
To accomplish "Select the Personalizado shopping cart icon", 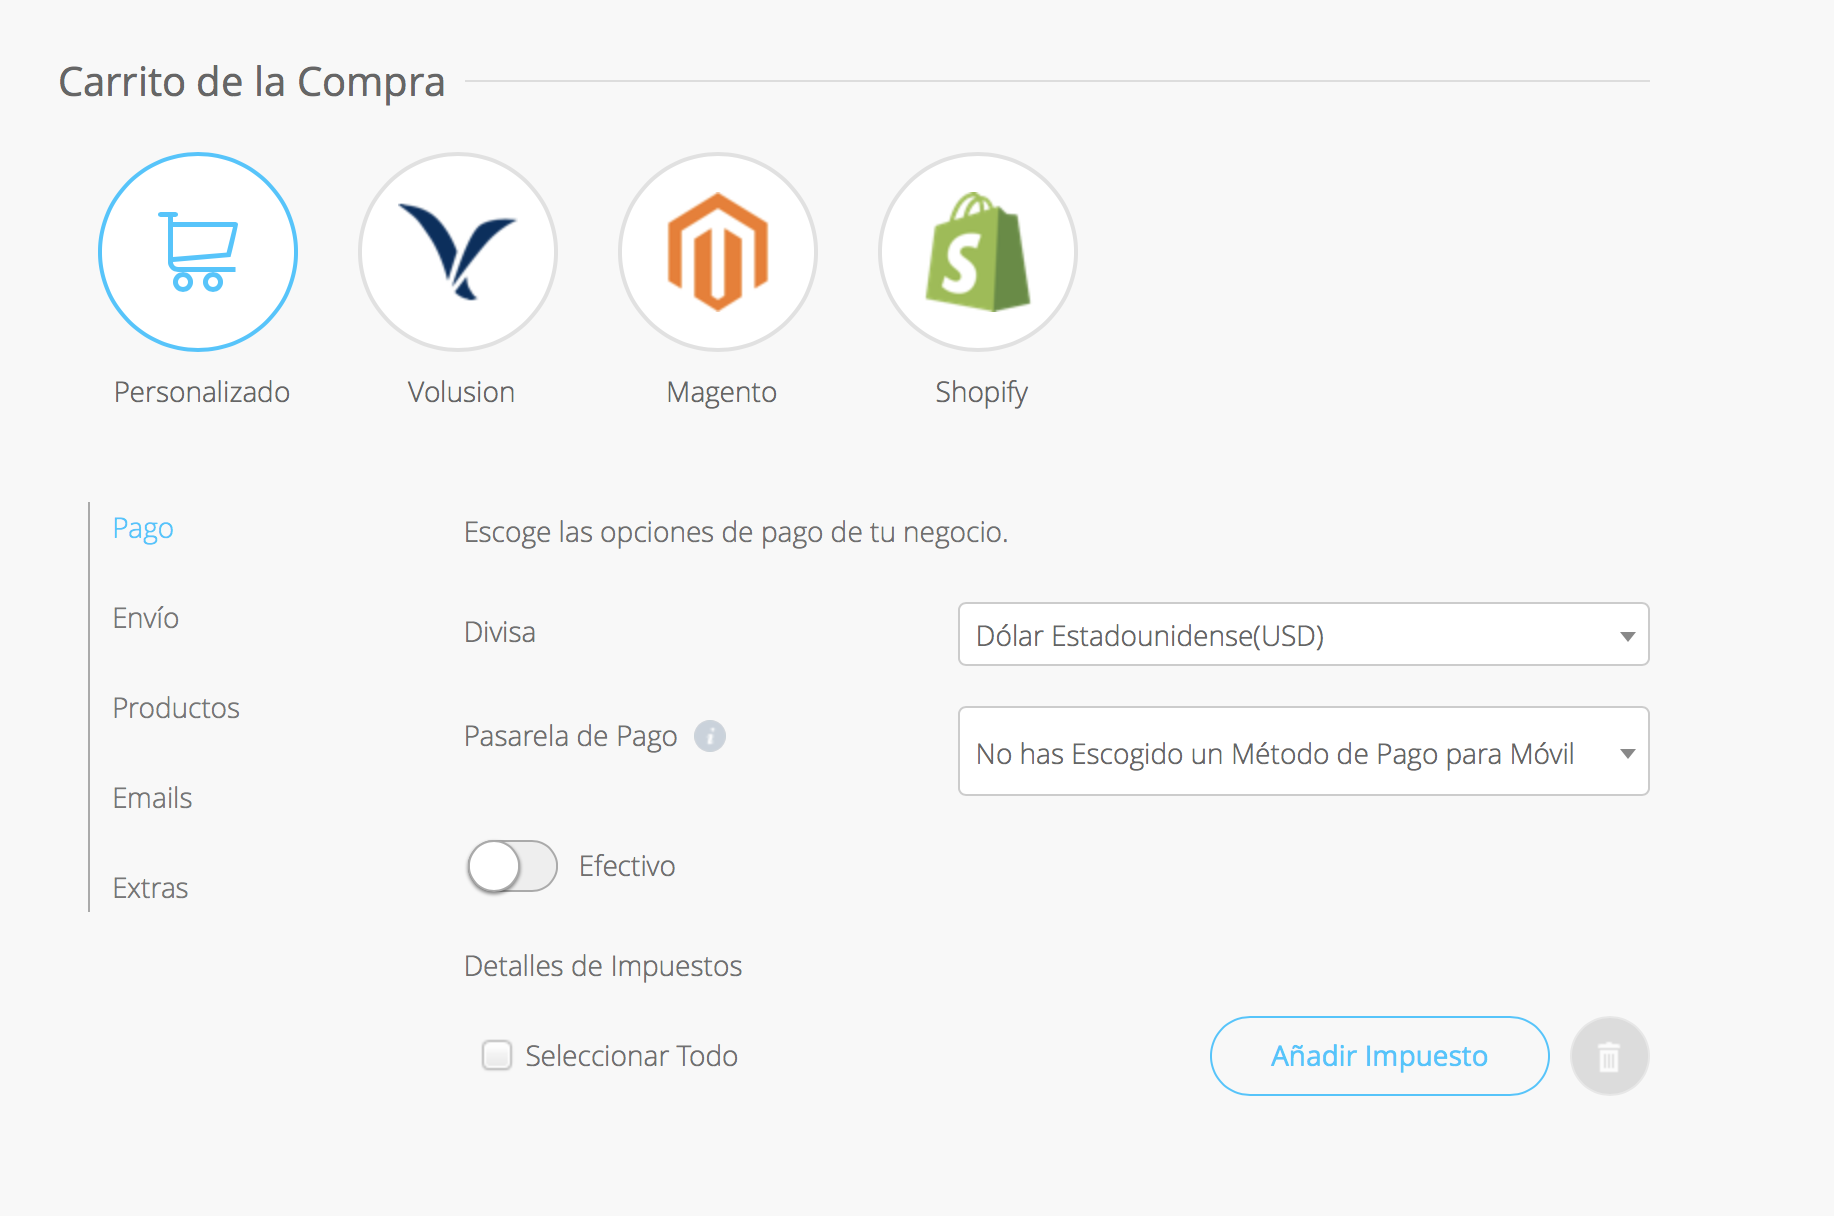I will tap(198, 252).
